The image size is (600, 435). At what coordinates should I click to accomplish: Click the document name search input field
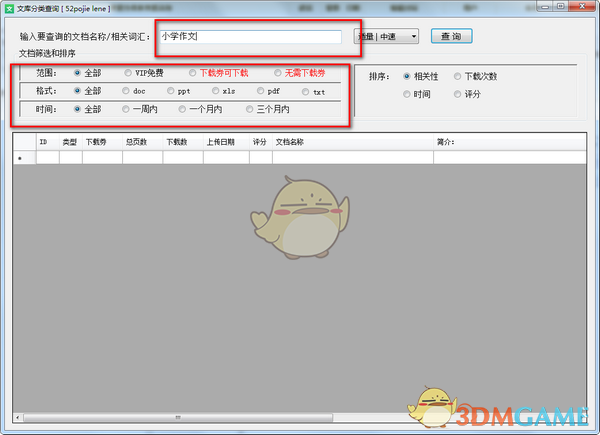pyautogui.click(x=251, y=37)
